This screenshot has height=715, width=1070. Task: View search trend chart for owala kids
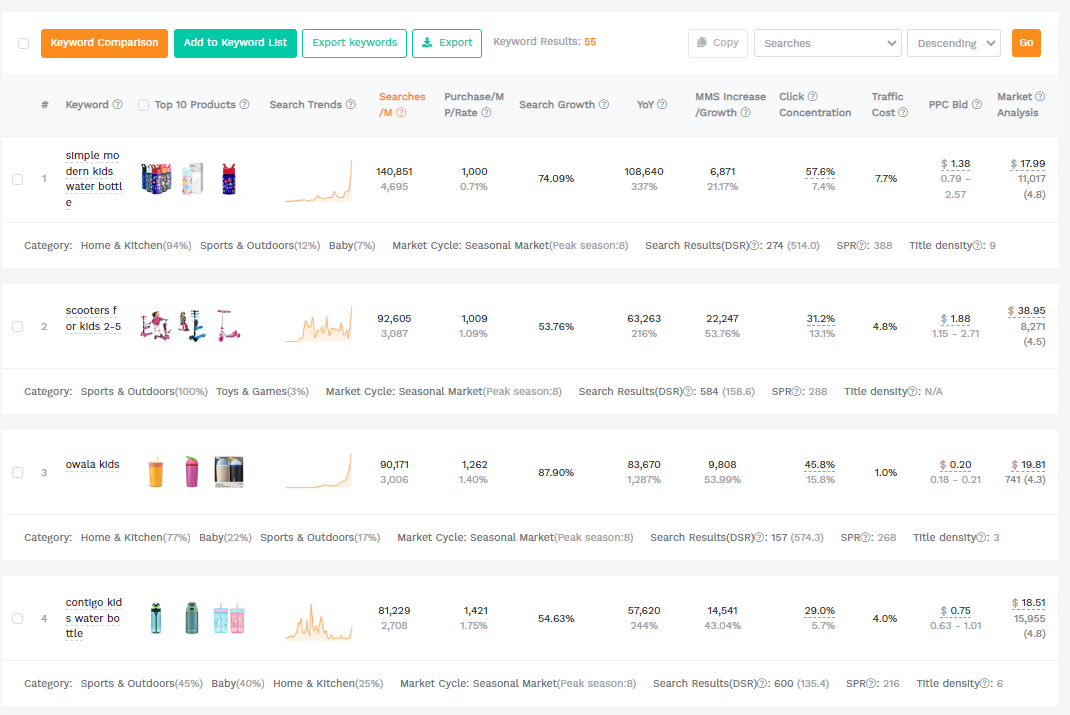pos(319,471)
